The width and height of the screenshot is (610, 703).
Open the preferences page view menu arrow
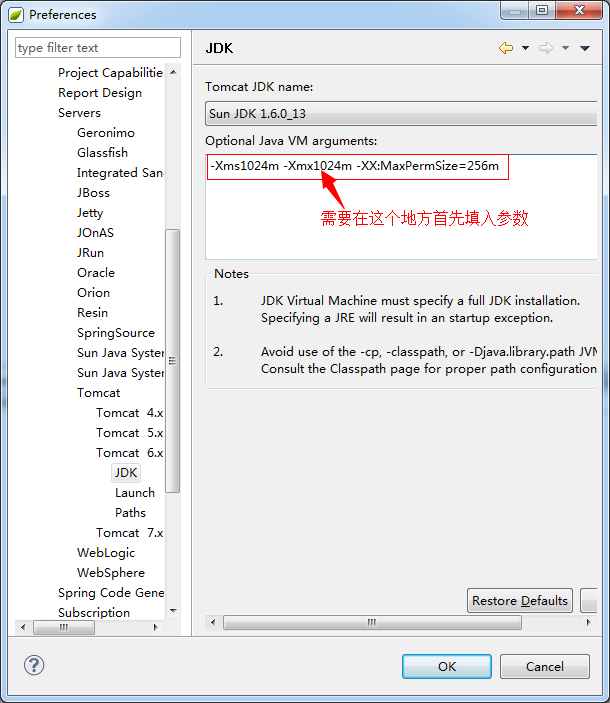585,48
